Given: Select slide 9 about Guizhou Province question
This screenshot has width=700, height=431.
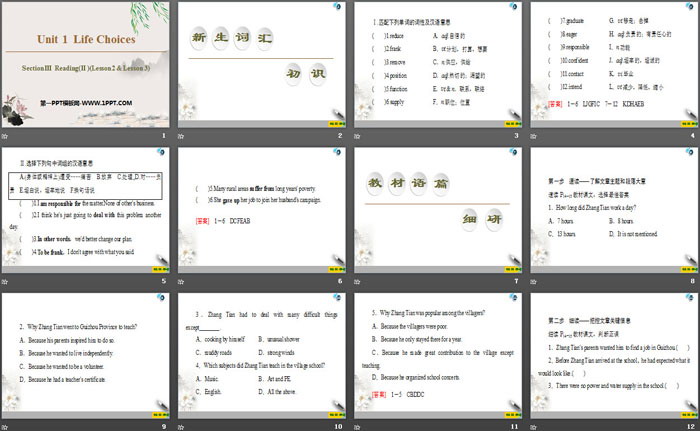Looking at the screenshot, I should click(x=86, y=356).
